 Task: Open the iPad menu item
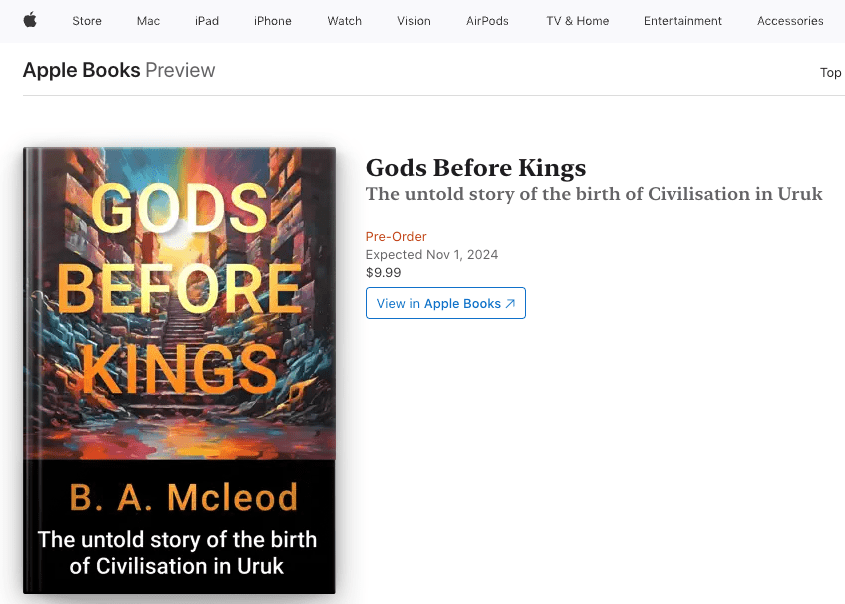(207, 21)
